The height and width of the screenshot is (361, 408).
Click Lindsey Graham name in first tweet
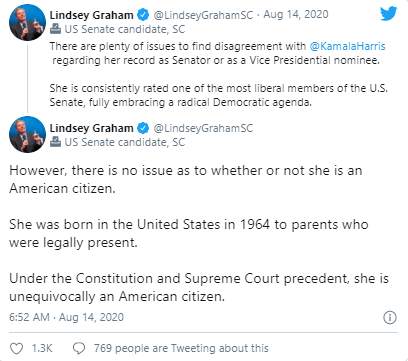coord(91,15)
